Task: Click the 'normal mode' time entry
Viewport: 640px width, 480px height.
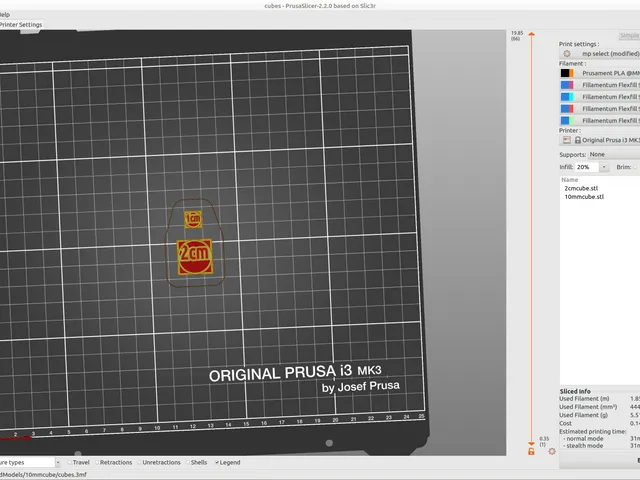Action: (584, 438)
